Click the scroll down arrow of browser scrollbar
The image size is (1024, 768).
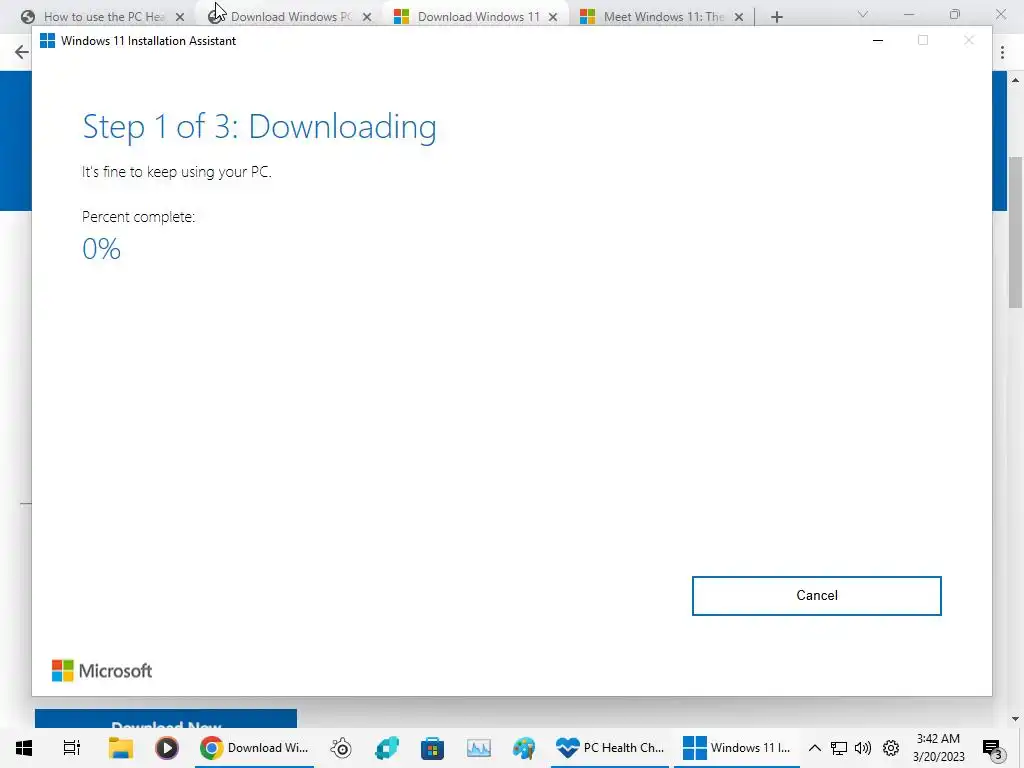pos(1016,719)
